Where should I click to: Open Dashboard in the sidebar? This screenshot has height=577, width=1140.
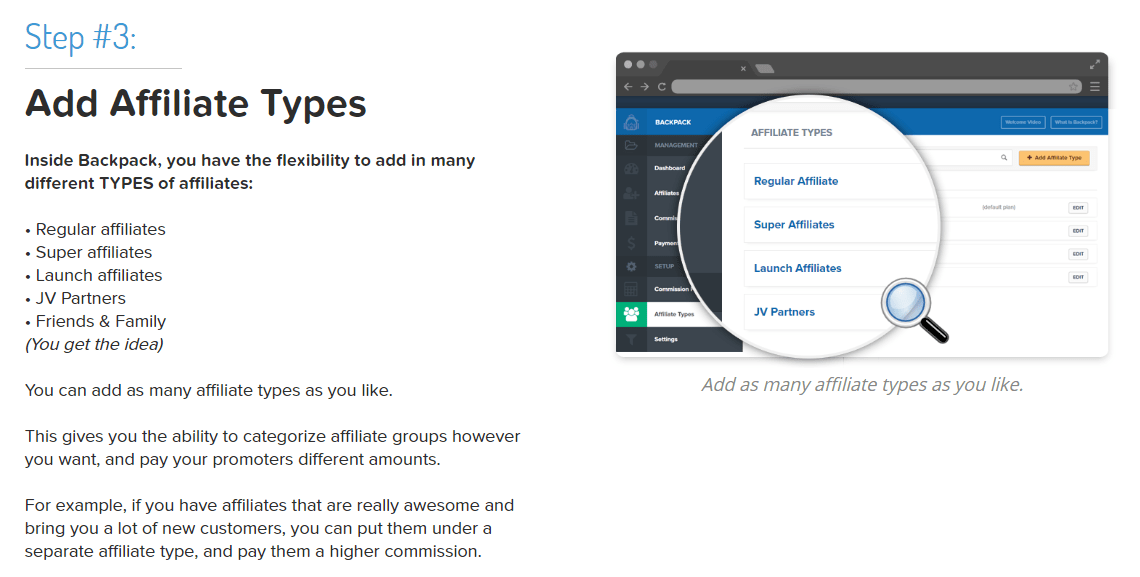pos(669,168)
